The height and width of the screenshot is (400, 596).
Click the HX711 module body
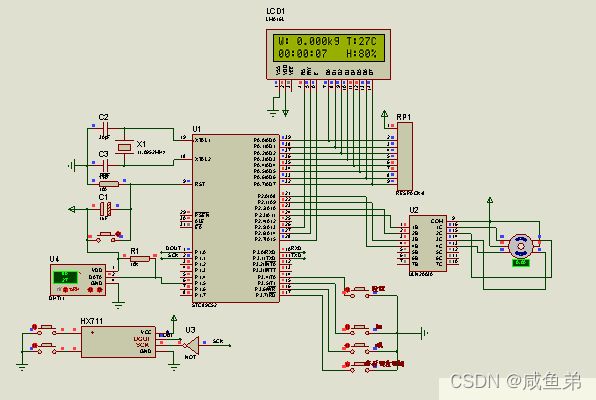[118, 341]
